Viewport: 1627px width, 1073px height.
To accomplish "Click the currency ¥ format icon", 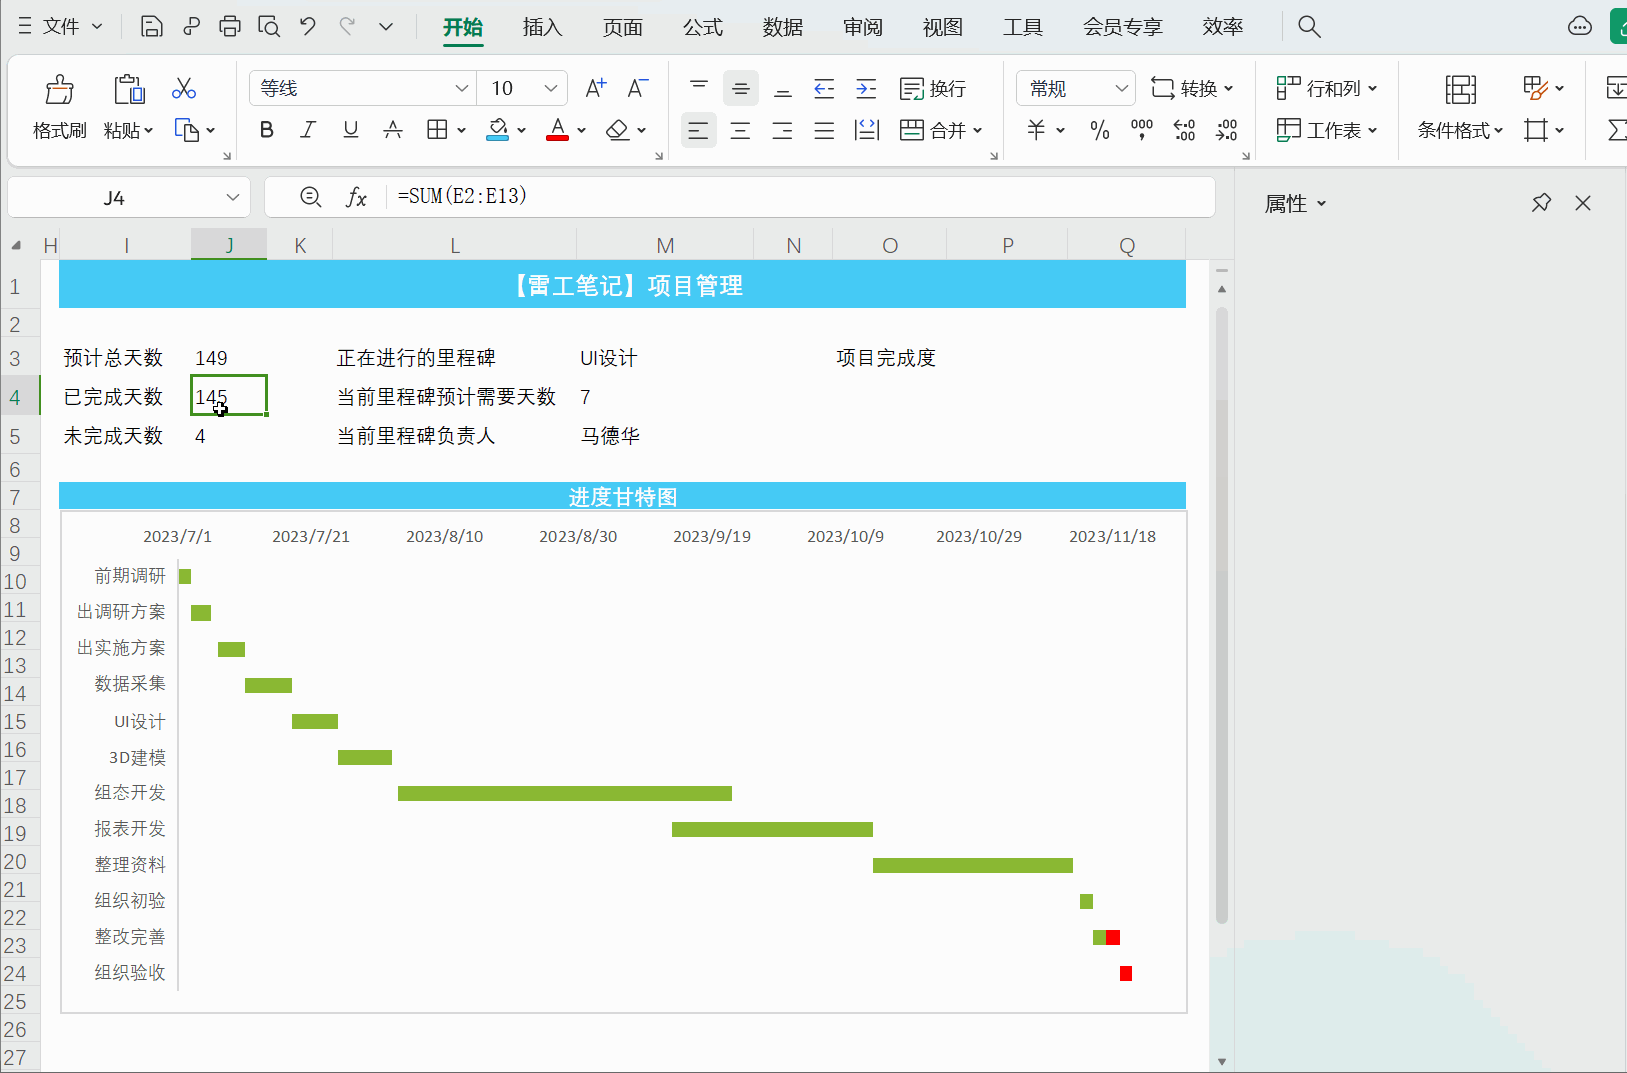I will pos(1036,130).
